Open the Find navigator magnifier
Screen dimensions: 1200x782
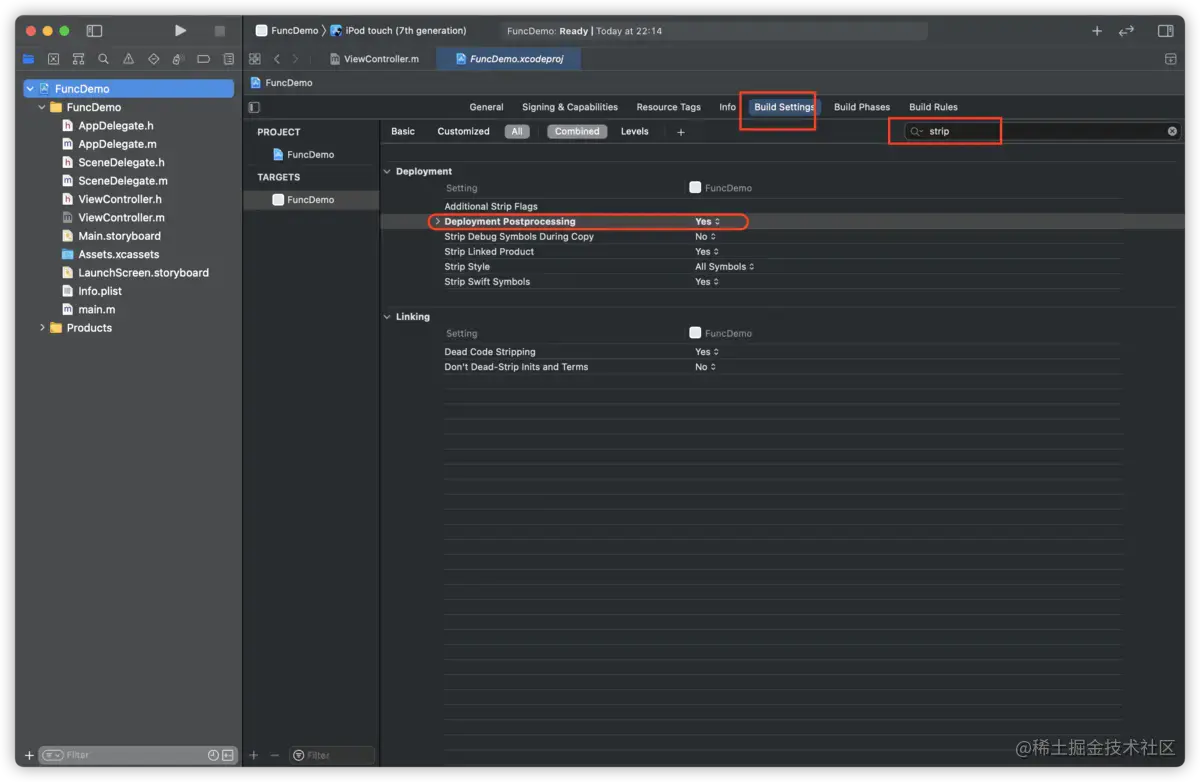tap(103, 59)
